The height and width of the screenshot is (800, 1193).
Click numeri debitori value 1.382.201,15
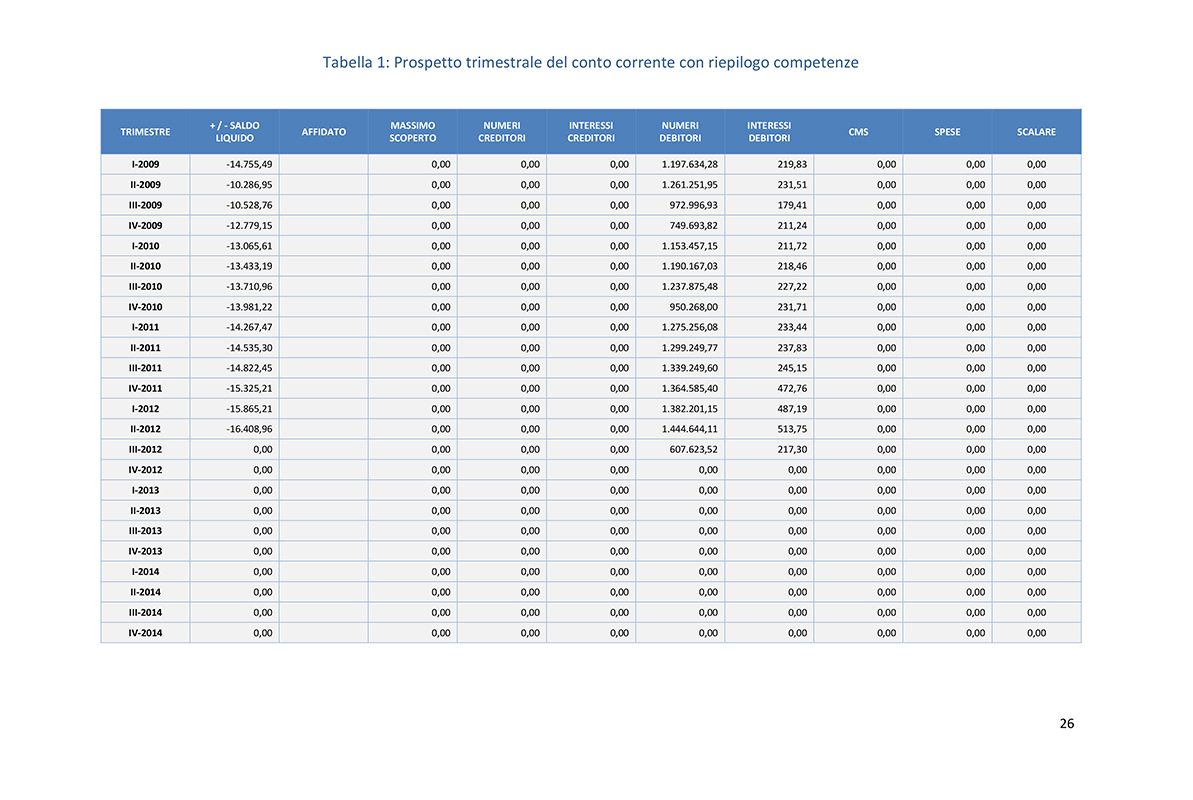click(x=689, y=409)
